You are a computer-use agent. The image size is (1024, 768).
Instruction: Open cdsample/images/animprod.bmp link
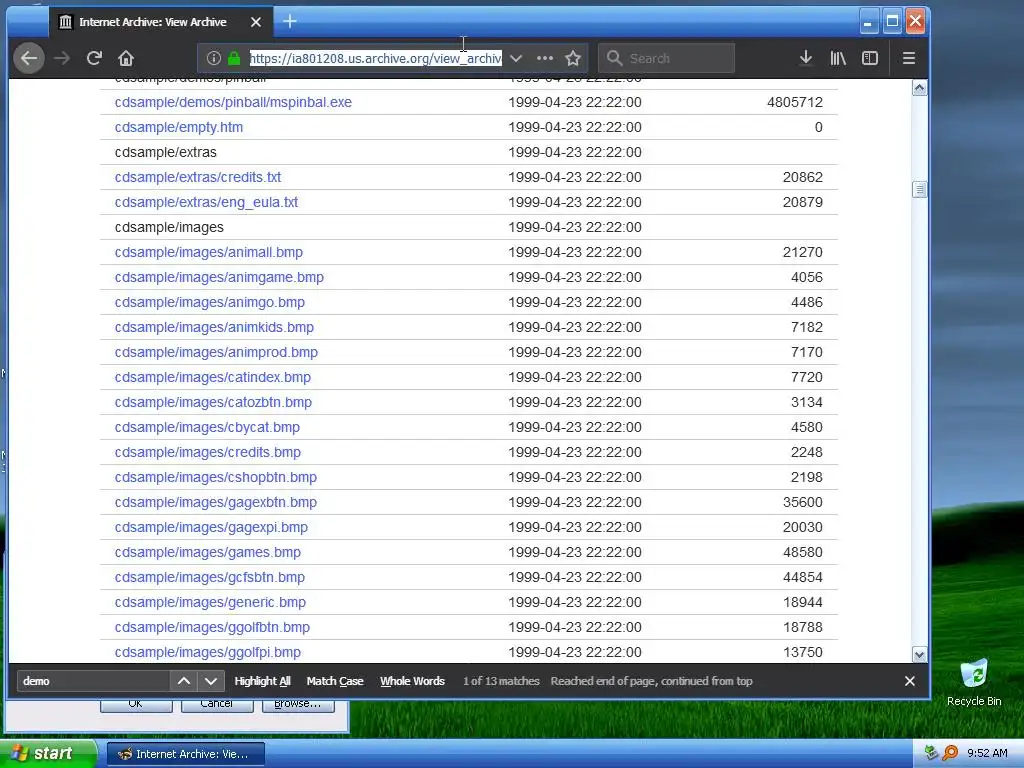tap(216, 352)
